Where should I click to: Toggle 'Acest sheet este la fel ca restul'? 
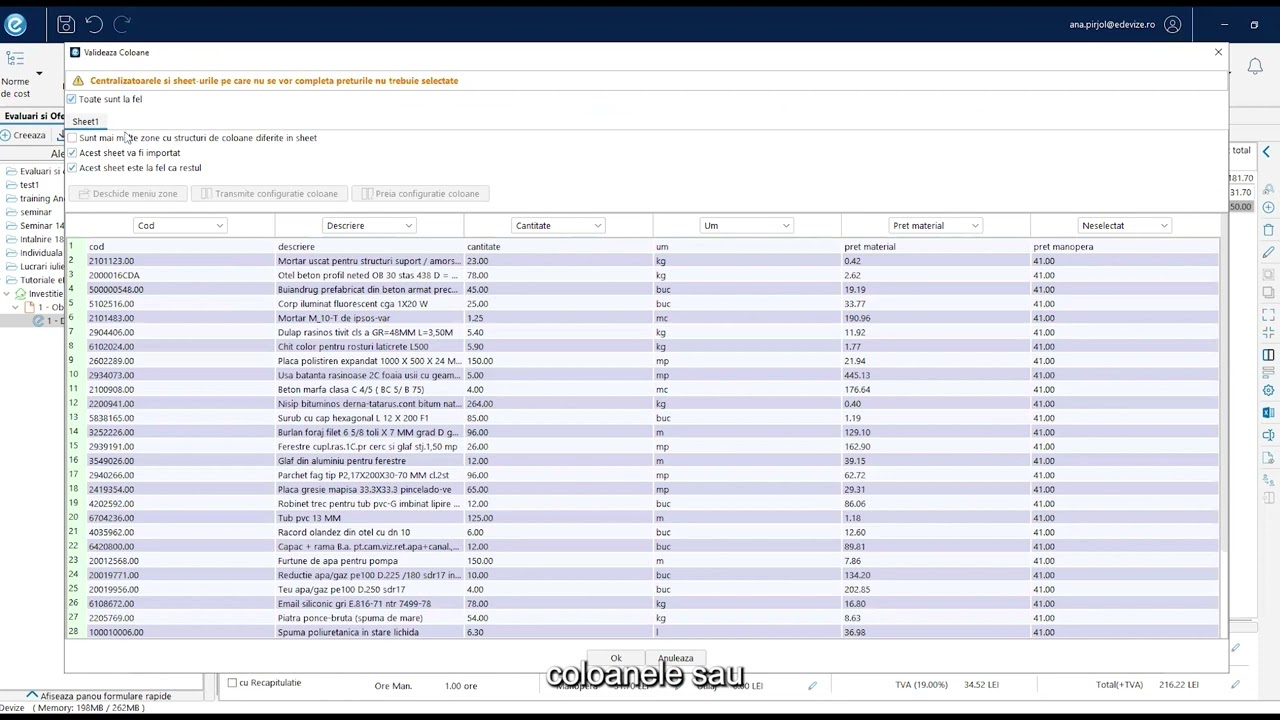[x=72, y=168]
